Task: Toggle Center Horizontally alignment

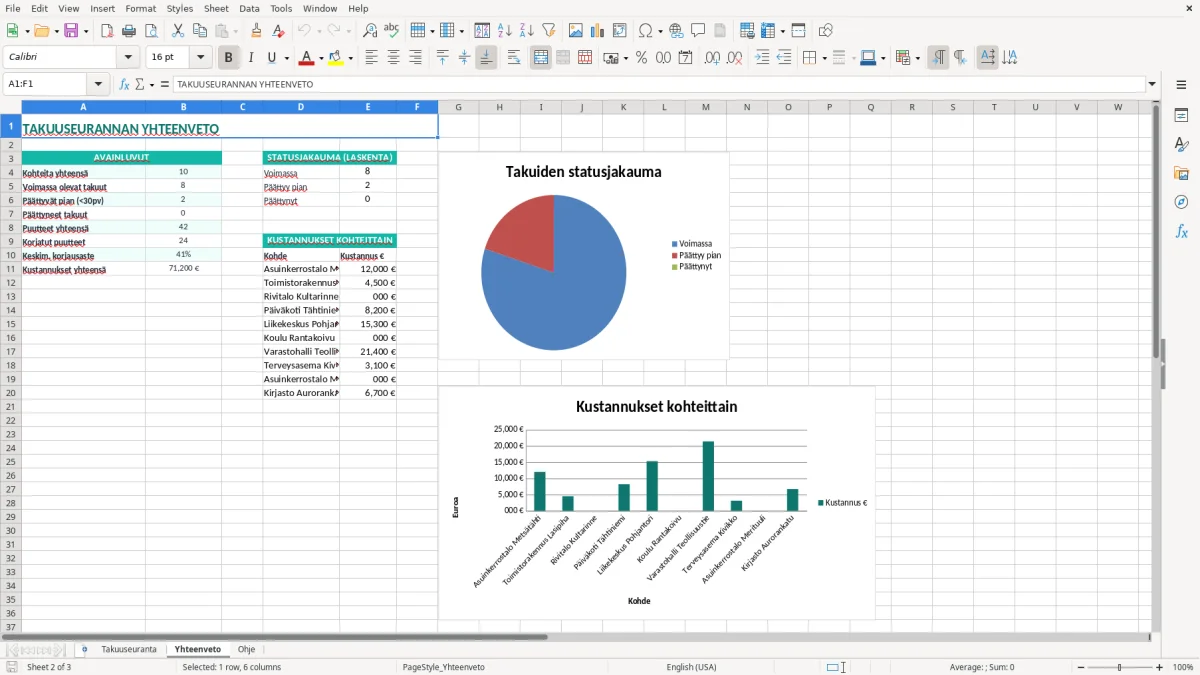Action: [x=393, y=58]
